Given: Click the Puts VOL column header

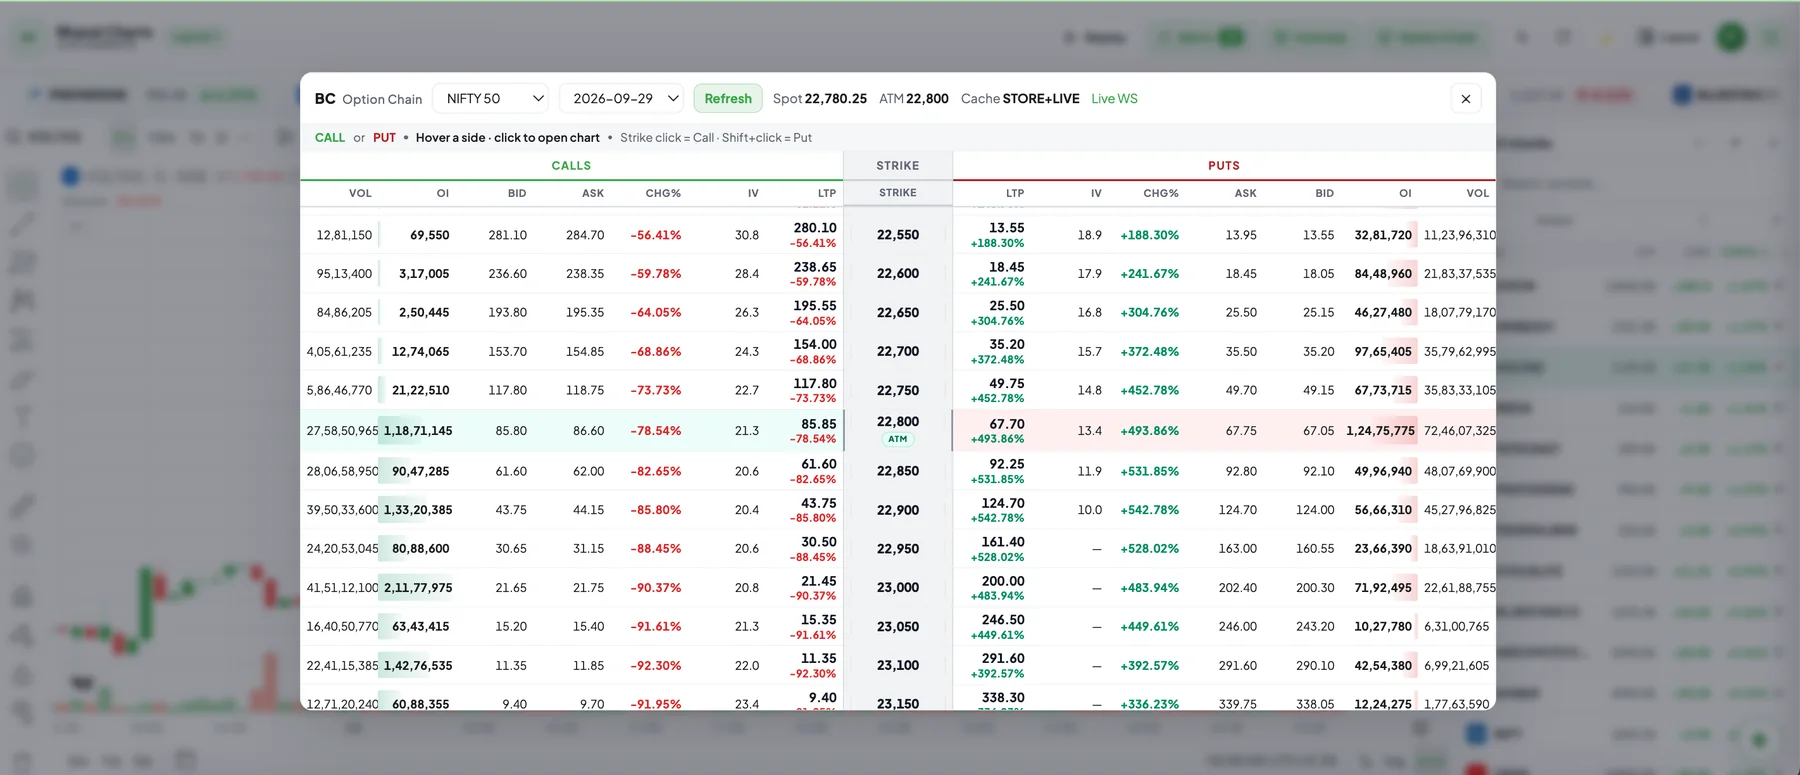Looking at the screenshot, I should point(1478,193).
